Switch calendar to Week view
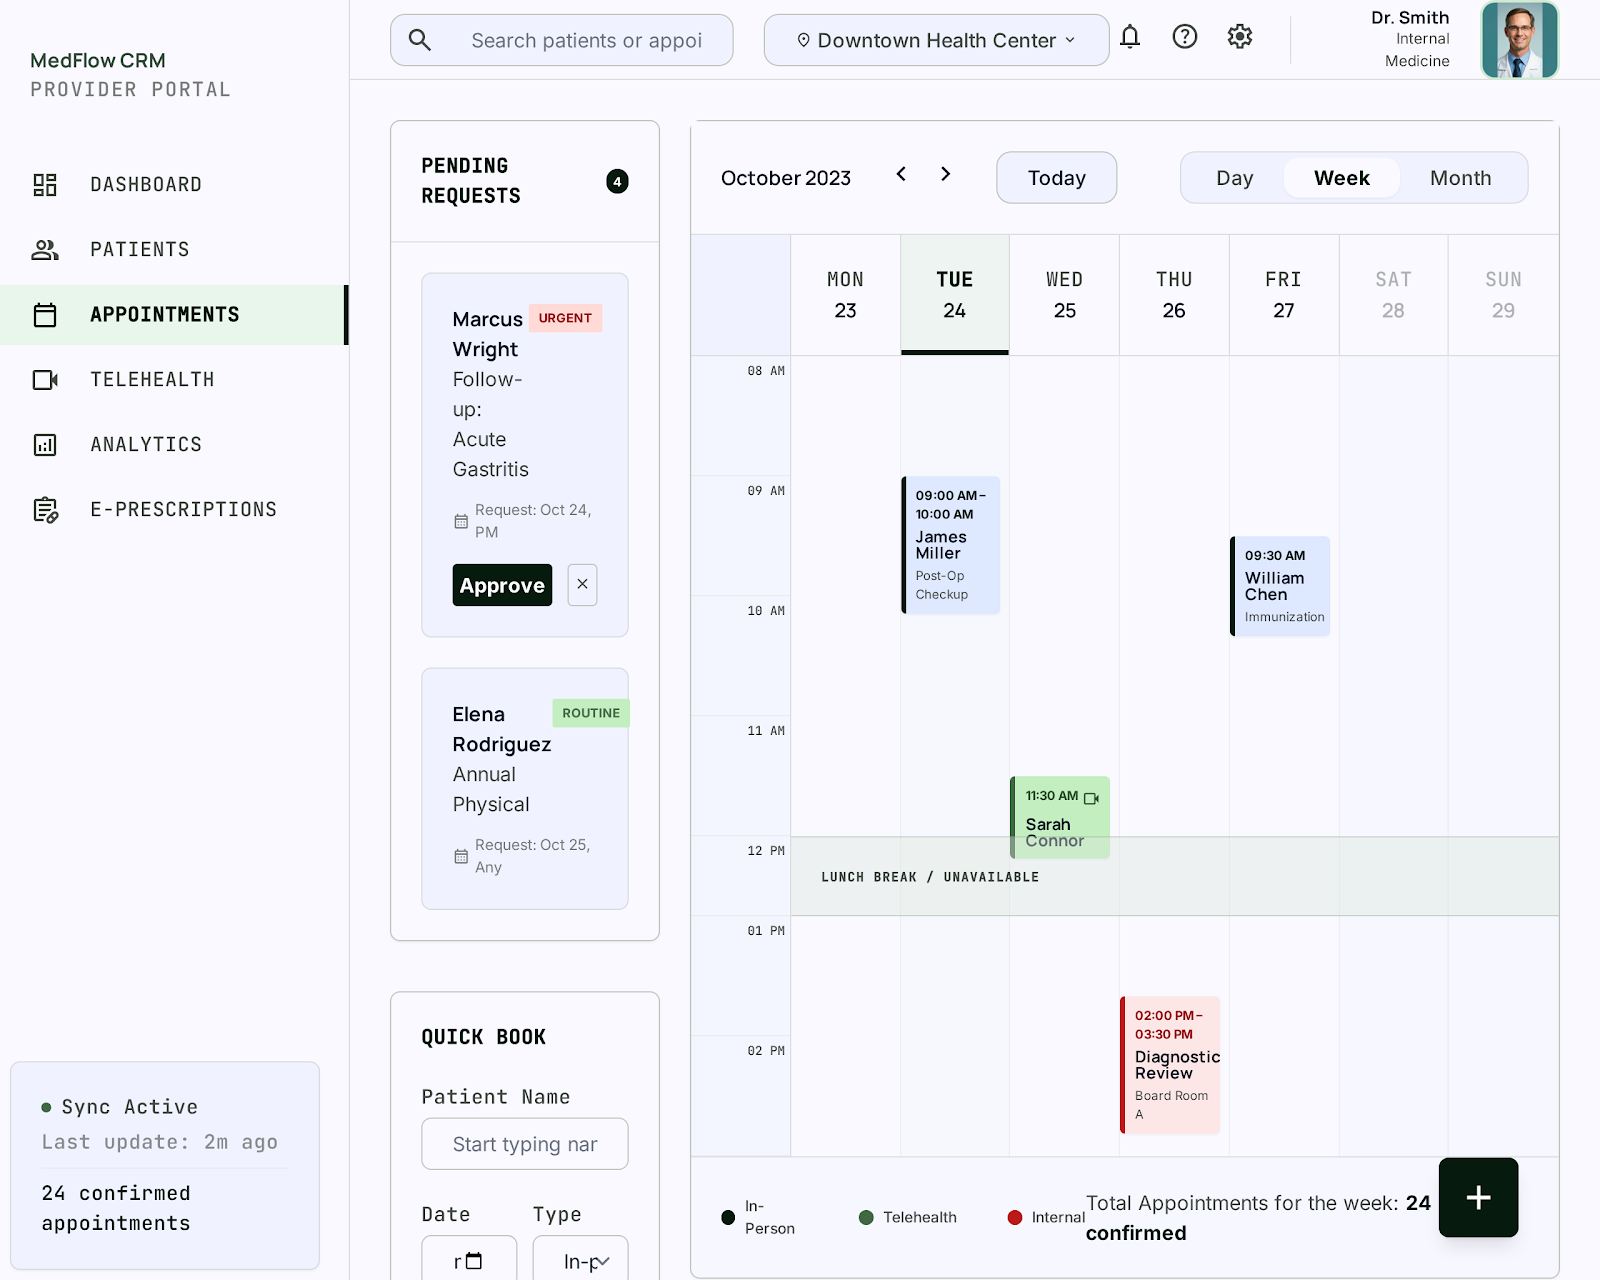1600x1280 pixels. (1341, 178)
